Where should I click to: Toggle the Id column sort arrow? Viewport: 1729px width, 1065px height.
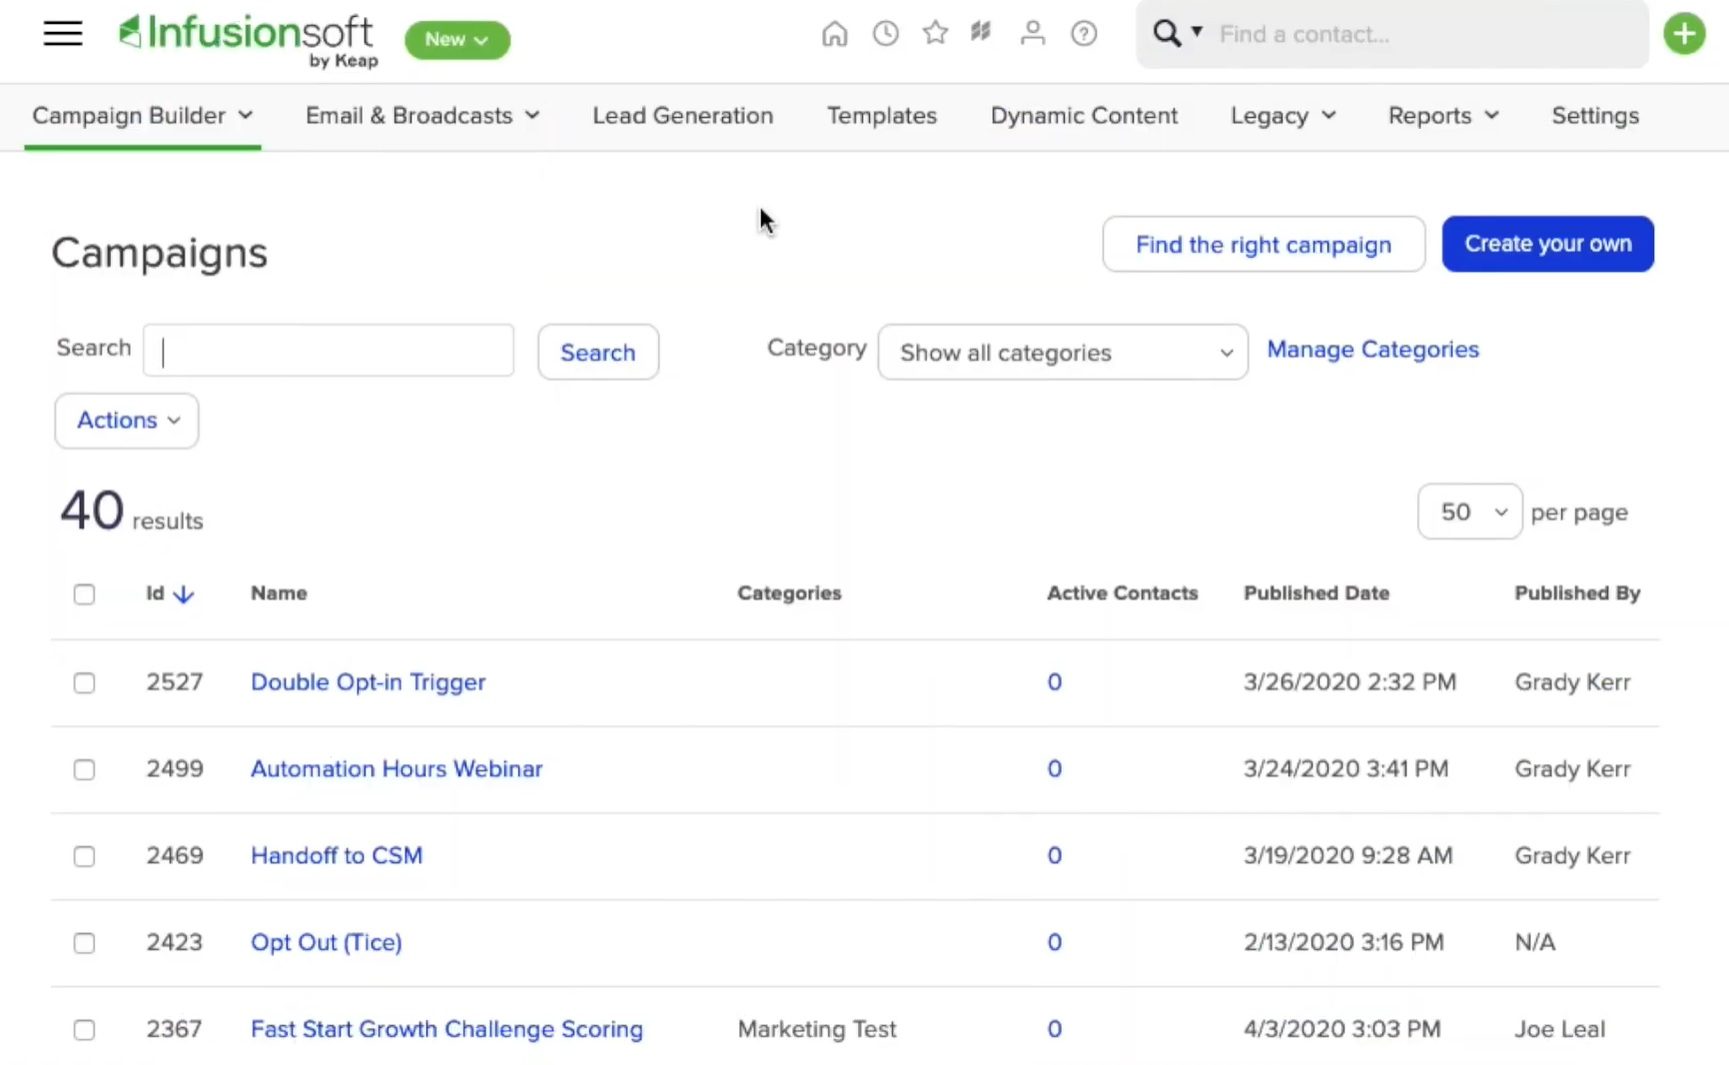(184, 594)
